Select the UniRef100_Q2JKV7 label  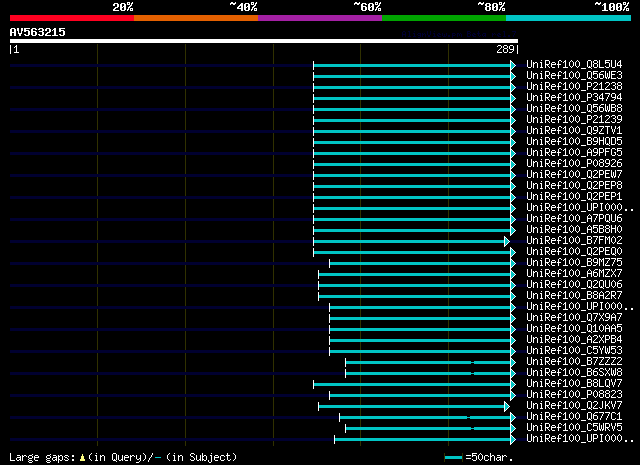pos(574,406)
